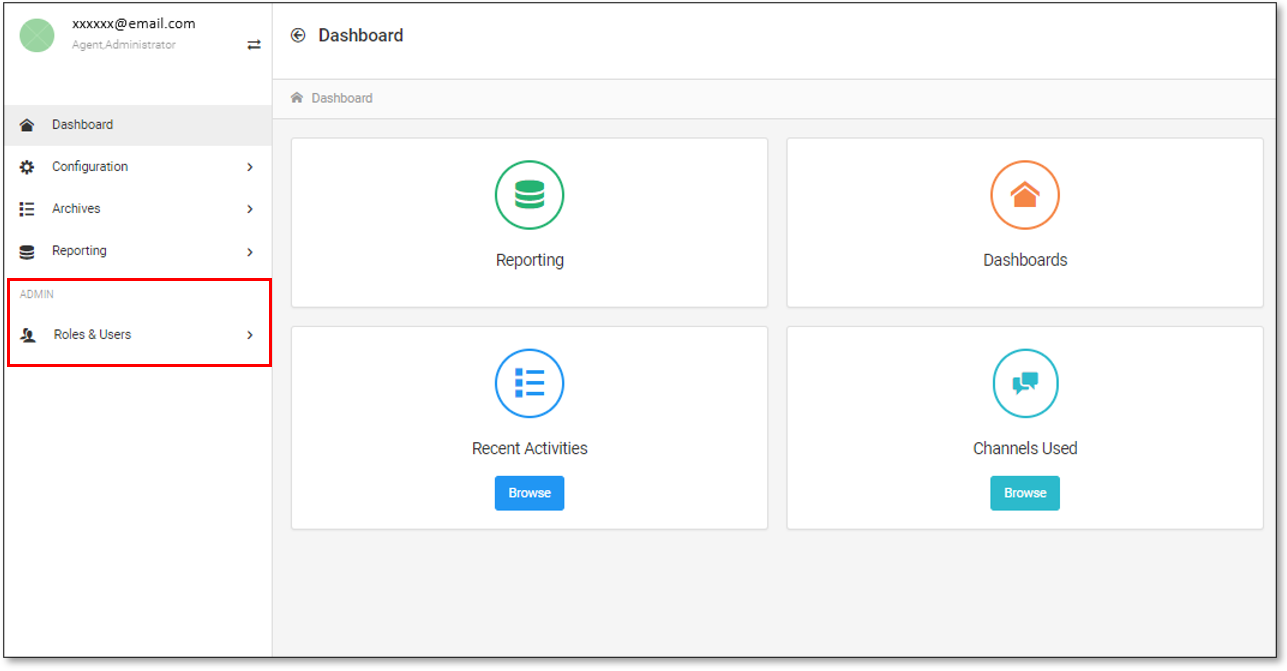The image size is (1287, 671).
Task: Expand the Configuration menu chevron
Action: pyautogui.click(x=250, y=167)
